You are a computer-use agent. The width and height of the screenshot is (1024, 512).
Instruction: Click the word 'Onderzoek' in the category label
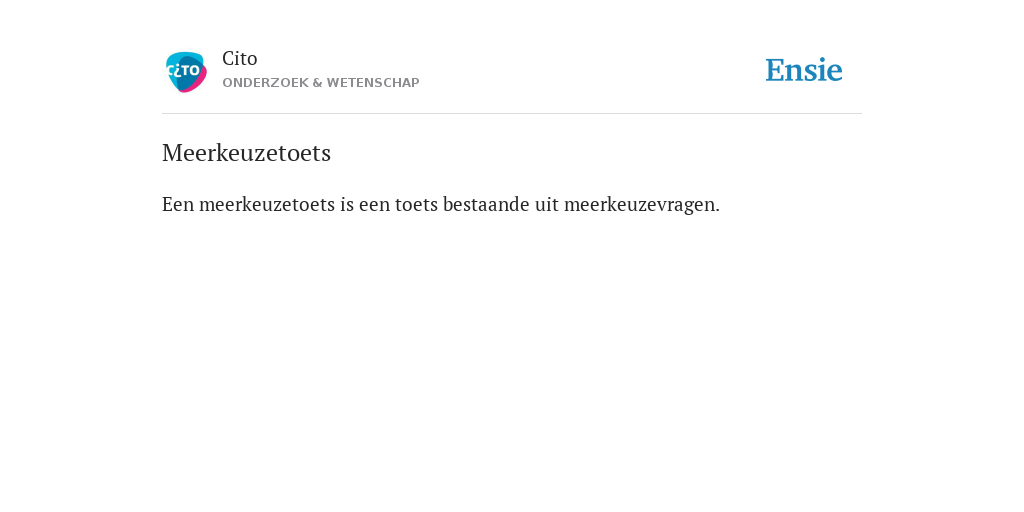point(265,83)
